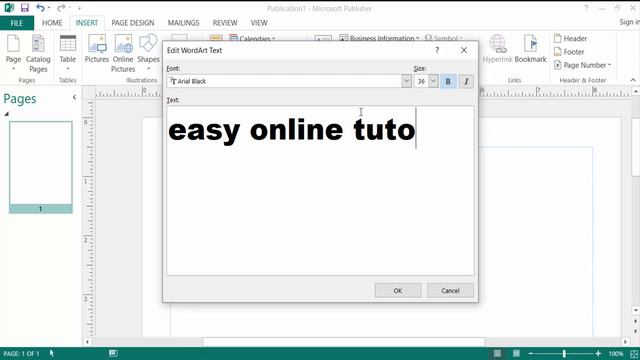The width and height of the screenshot is (640, 360).
Task: Open the REVIEW tab
Action: click(225, 23)
